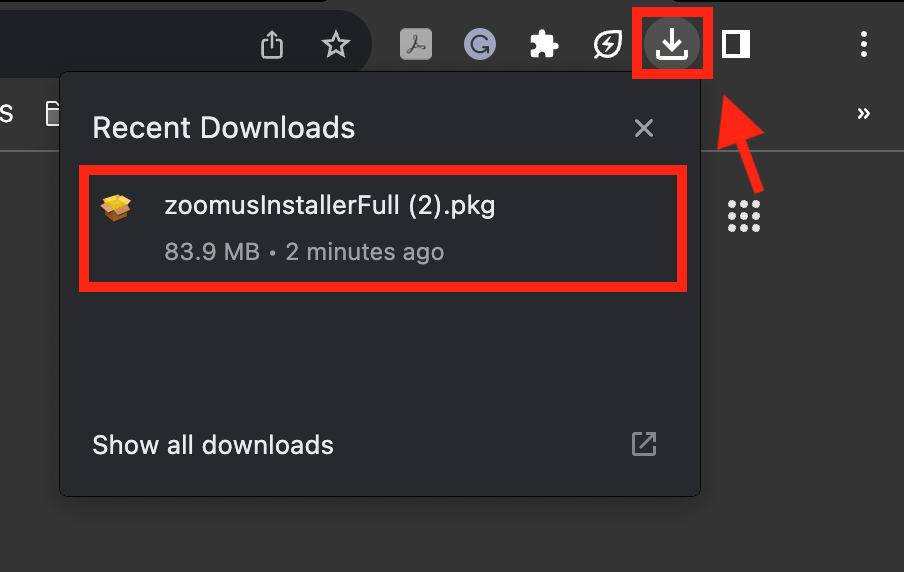
Task: Click the Share this page icon
Action: coord(272,44)
